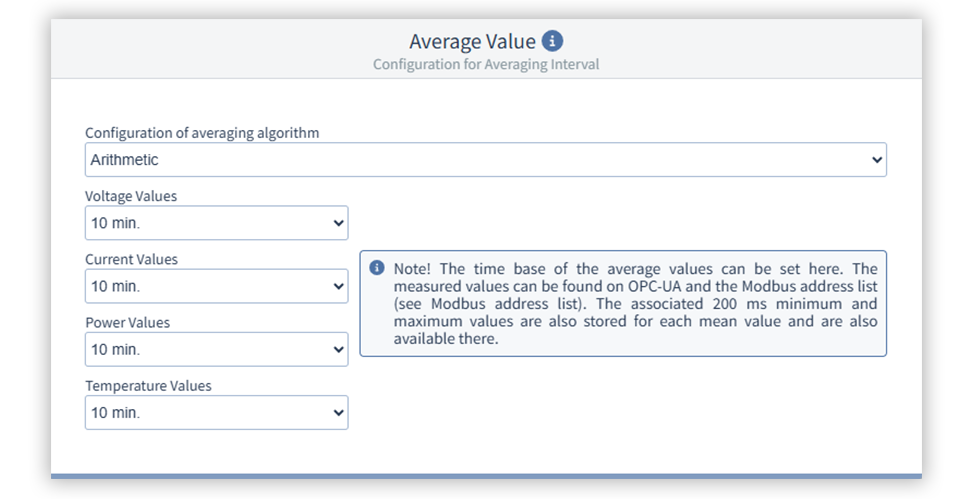Viewport: 972px width, 499px height.
Task: Open the Temperature Values interval dropdown
Action: [x=216, y=412]
